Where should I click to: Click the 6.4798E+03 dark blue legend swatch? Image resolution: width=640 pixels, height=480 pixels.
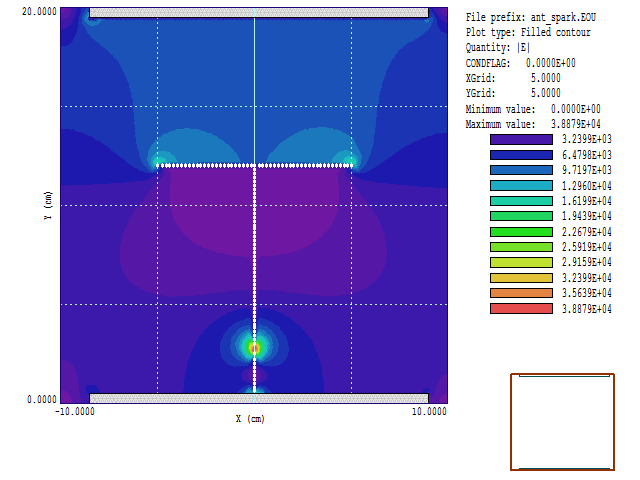[x=521, y=155]
